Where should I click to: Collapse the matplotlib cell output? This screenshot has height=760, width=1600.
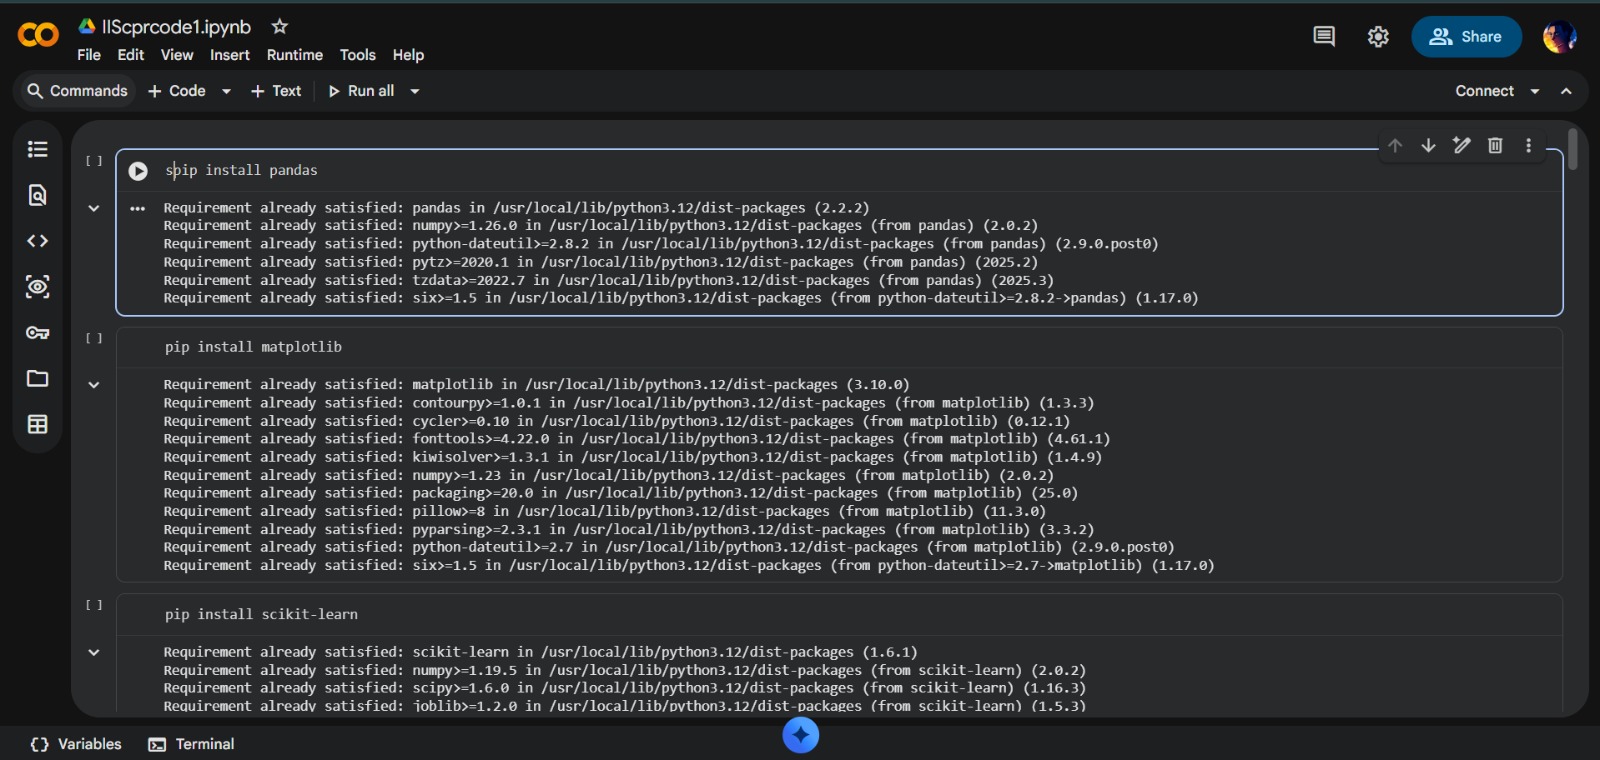coord(94,384)
